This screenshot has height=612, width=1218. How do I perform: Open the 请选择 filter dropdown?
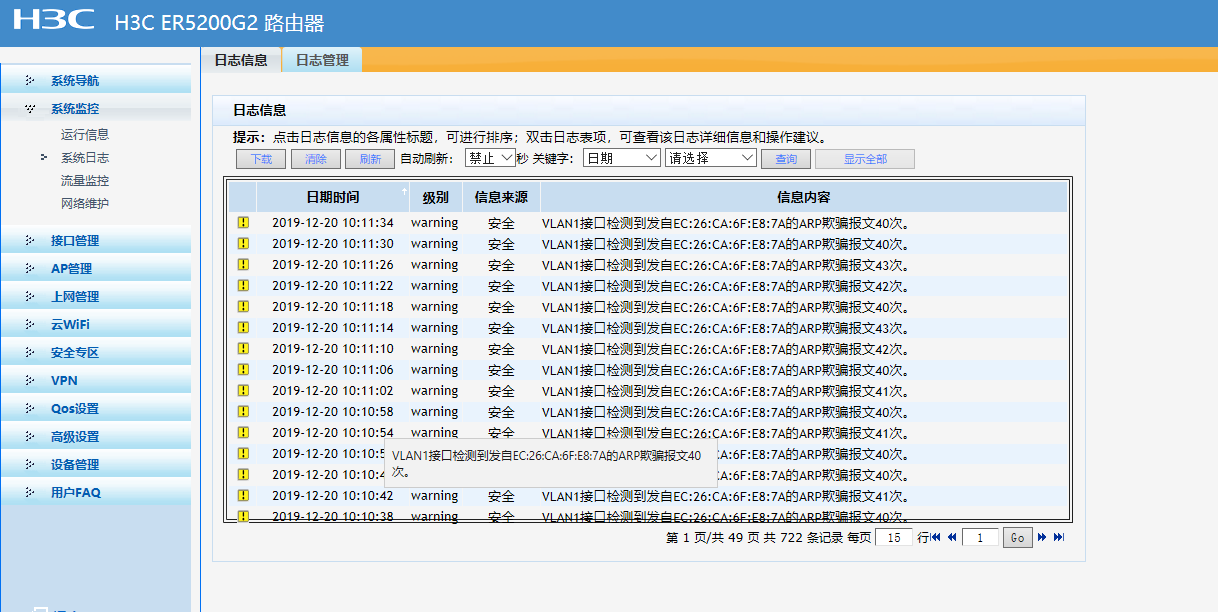711,158
